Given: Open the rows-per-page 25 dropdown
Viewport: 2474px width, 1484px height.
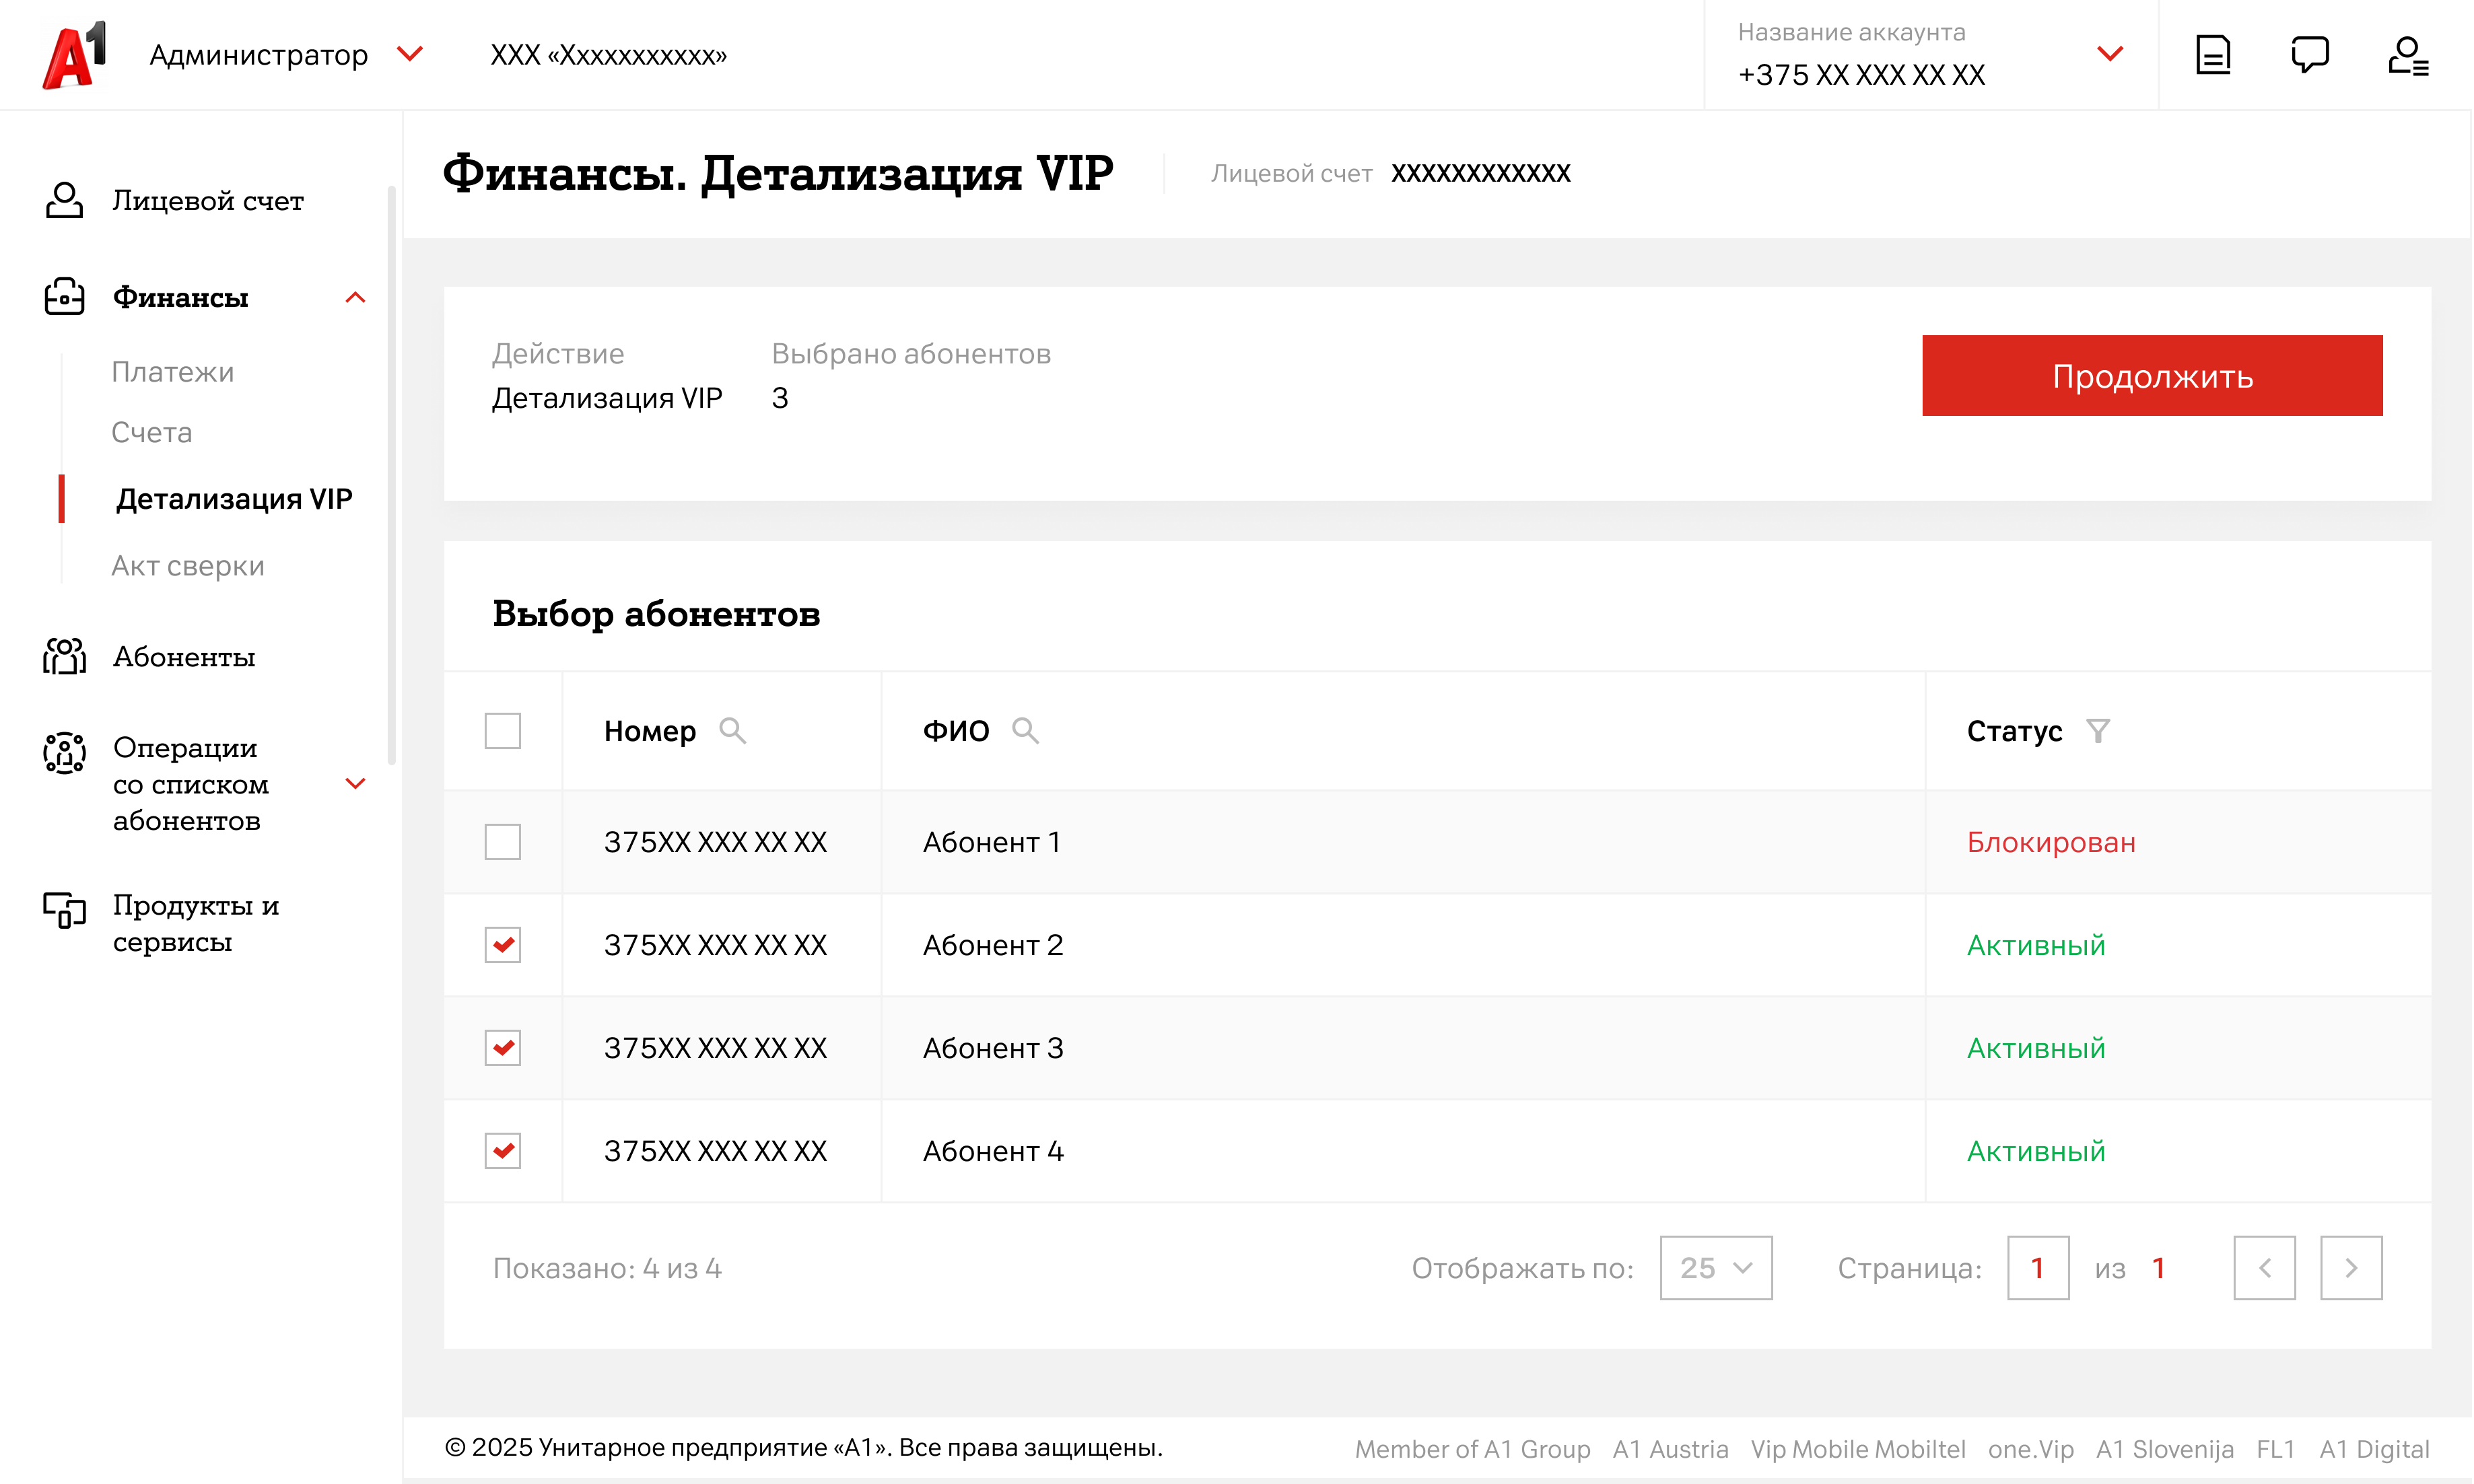Looking at the screenshot, I should [1715, 1268].
